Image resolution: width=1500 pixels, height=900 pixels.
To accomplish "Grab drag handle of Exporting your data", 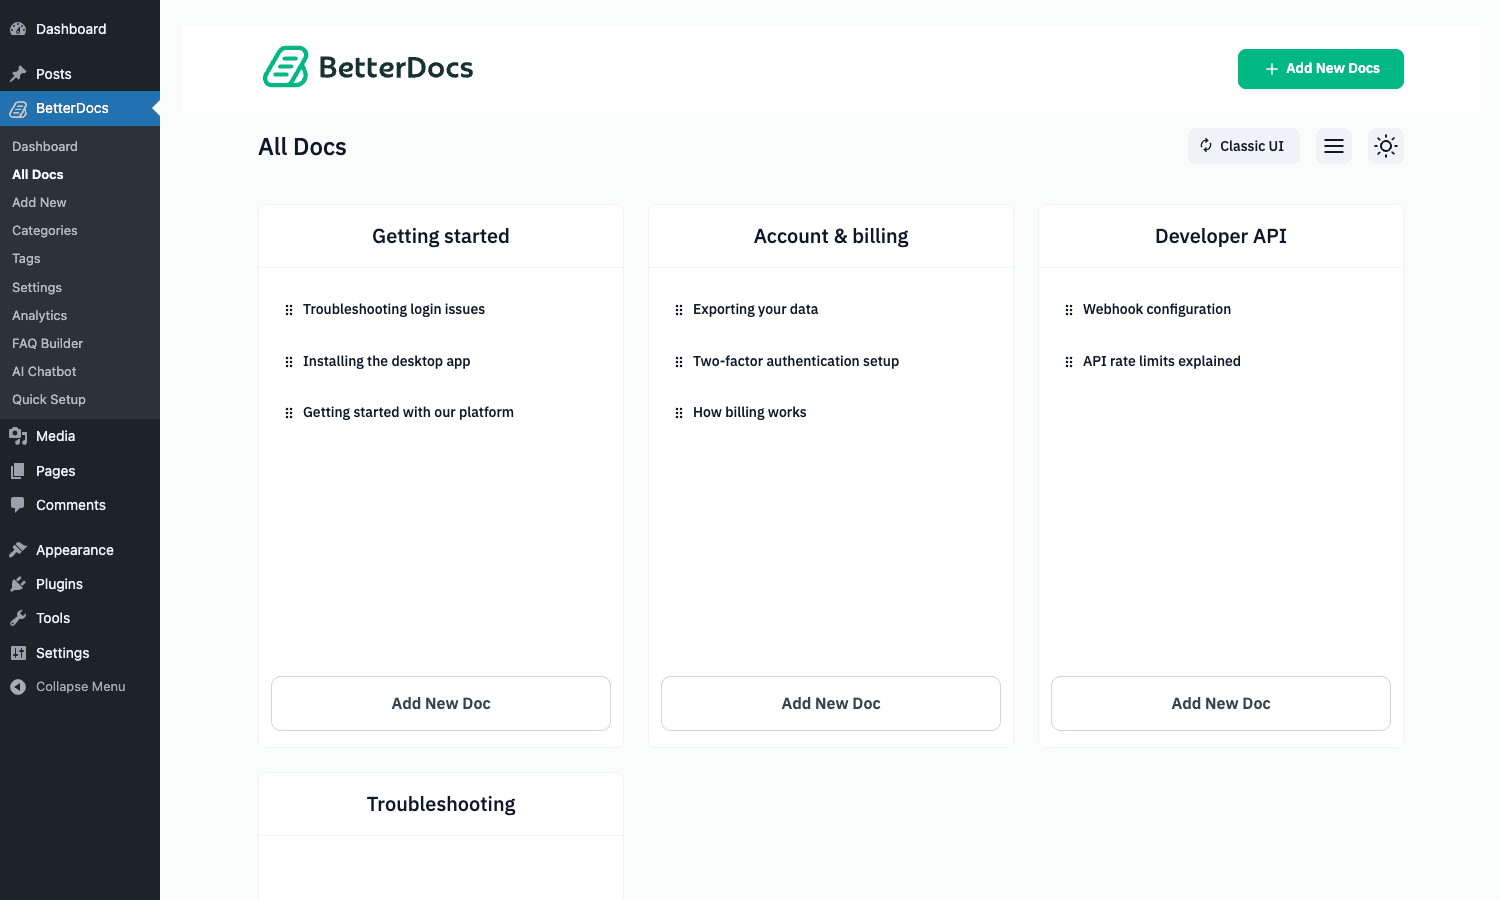I will click(679, 310).
